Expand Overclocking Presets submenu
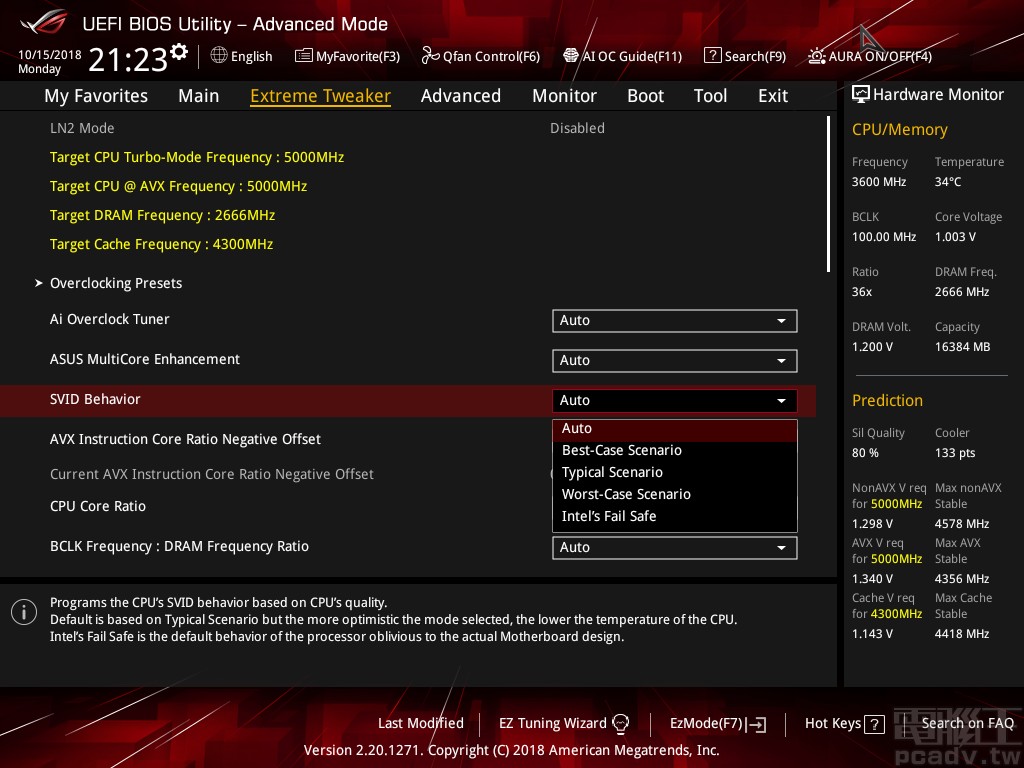1024x768 pixels. click(116, 283)
